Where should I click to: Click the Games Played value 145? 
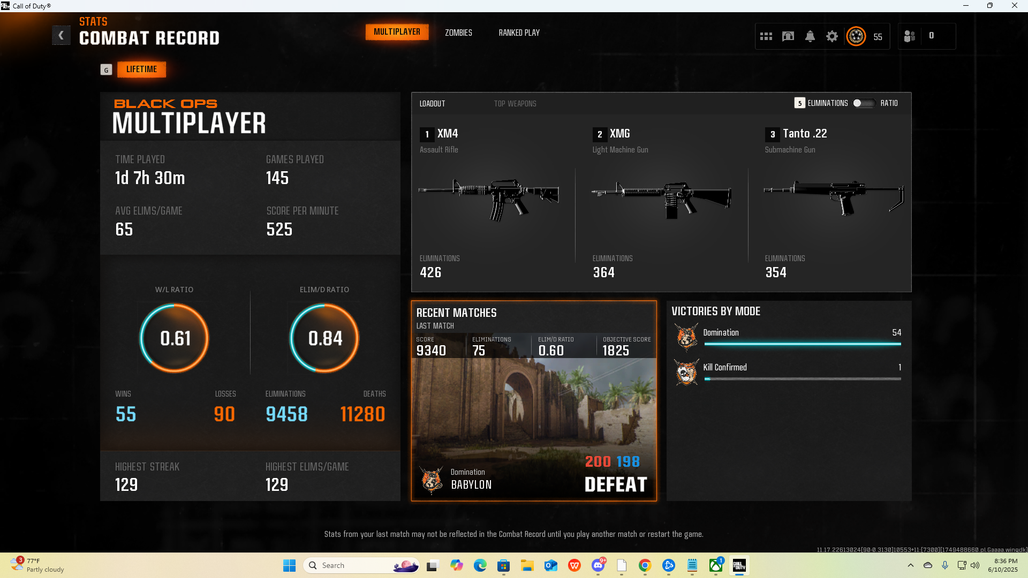[x=277, y=178]
